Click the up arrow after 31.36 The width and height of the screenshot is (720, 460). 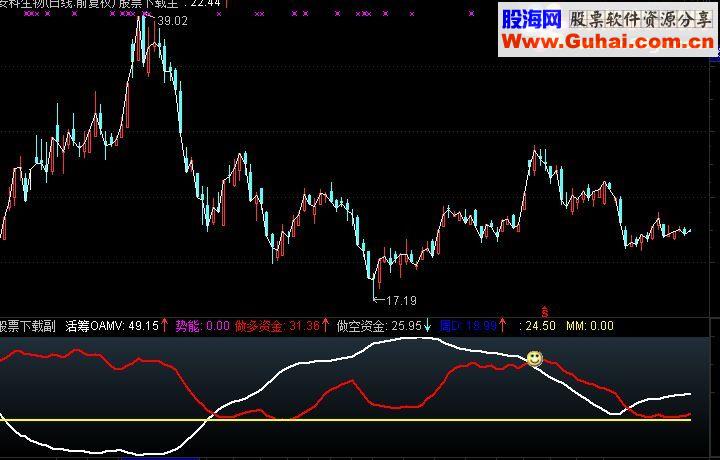[x=325, y=325]
